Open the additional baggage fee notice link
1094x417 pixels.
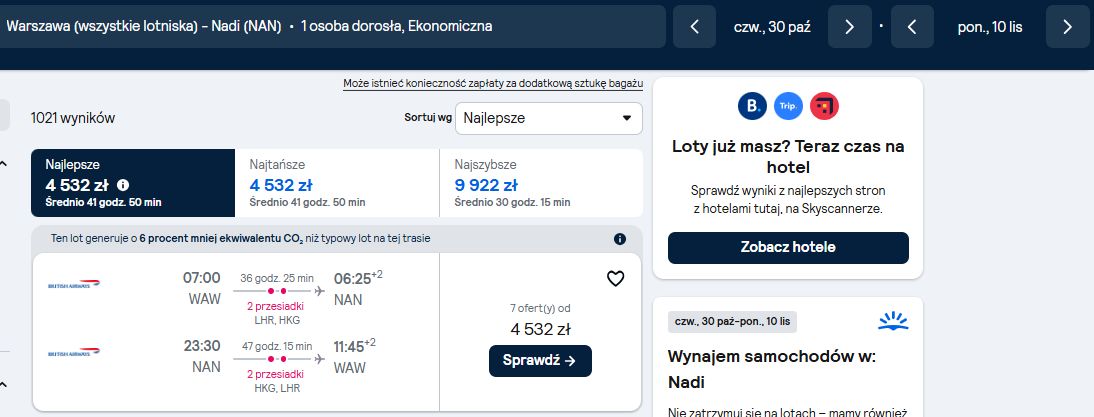point(493,84)
